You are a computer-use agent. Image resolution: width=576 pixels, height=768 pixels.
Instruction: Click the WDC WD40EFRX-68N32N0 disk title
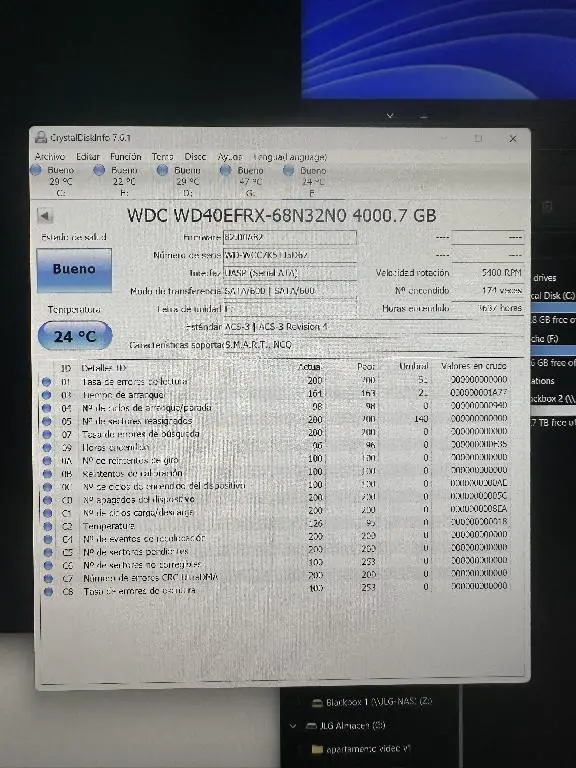(x=282, y=216)
